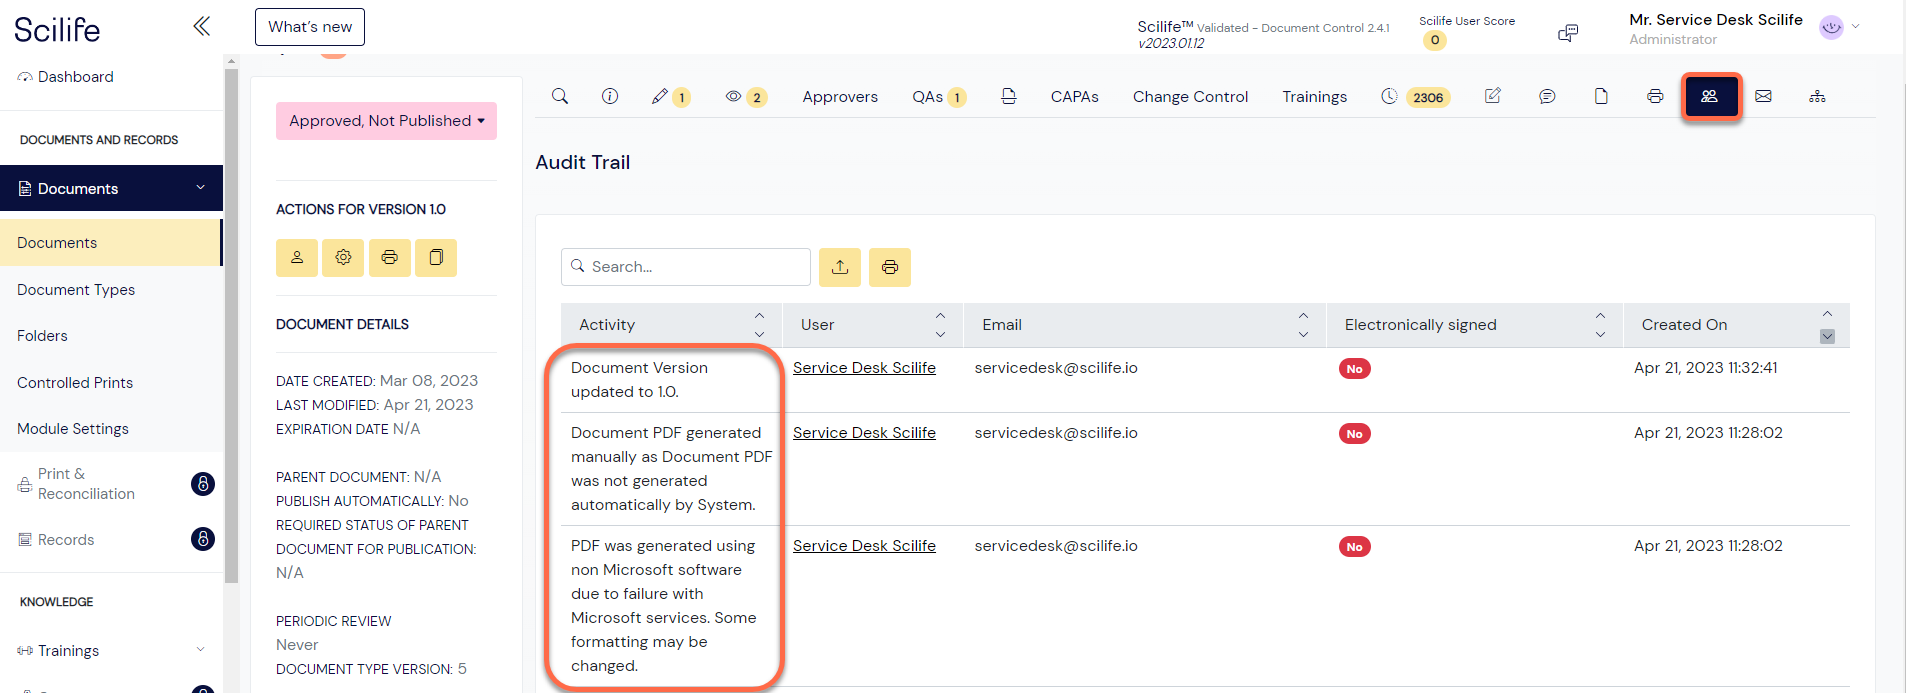Open the printer document icon next to QAs

1009,96
